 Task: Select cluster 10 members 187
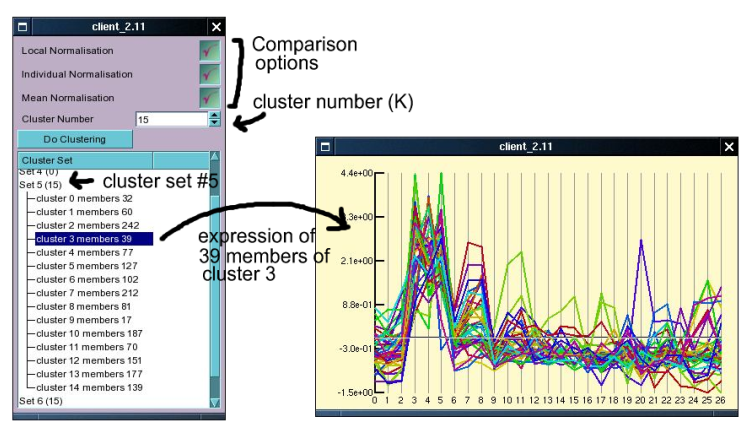pyautogui.click(x=89, y=333)
